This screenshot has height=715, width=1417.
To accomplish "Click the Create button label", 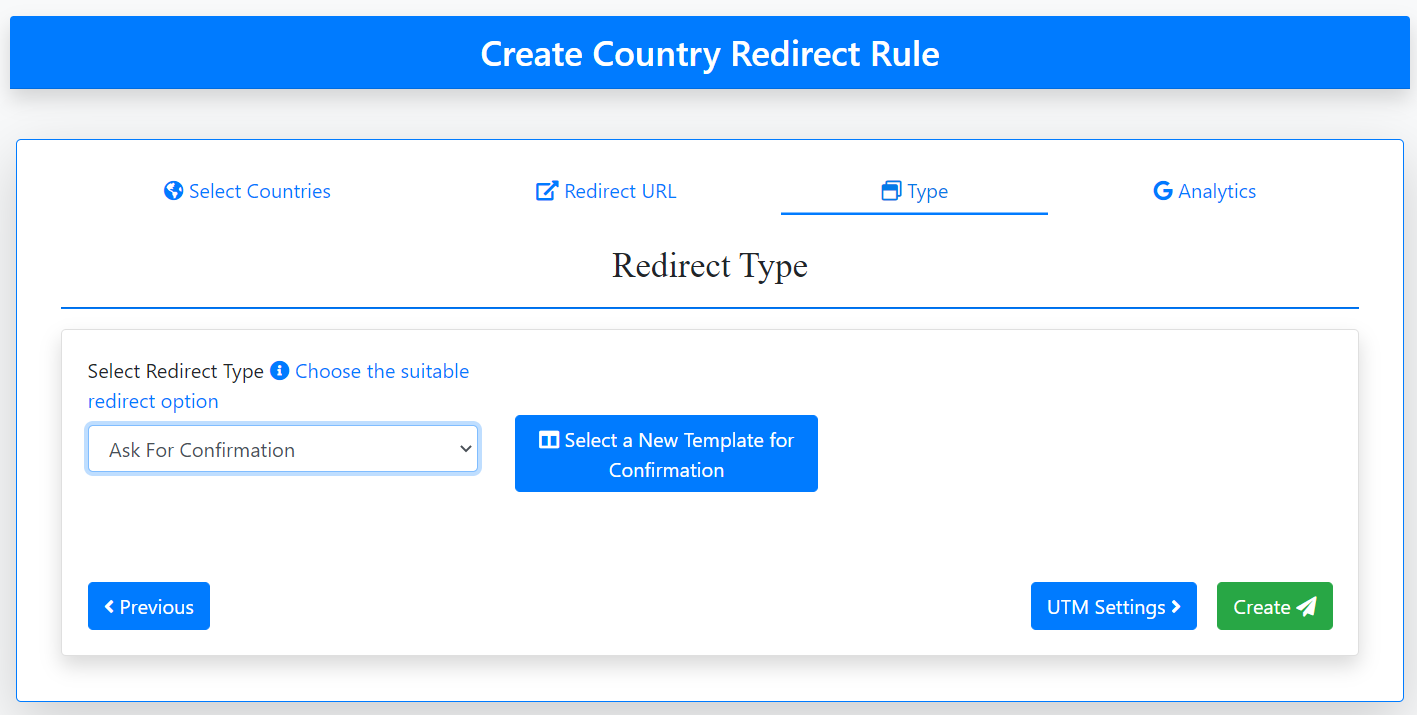I will point(1262,607).
